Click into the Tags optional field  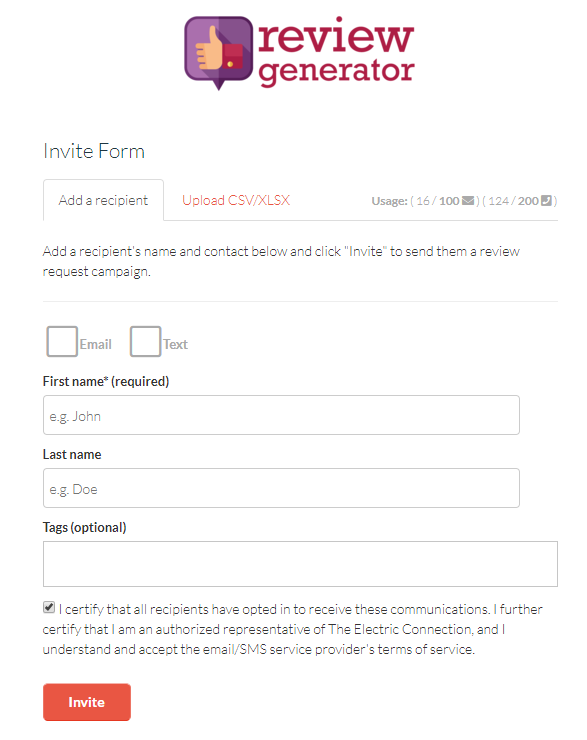300,564
